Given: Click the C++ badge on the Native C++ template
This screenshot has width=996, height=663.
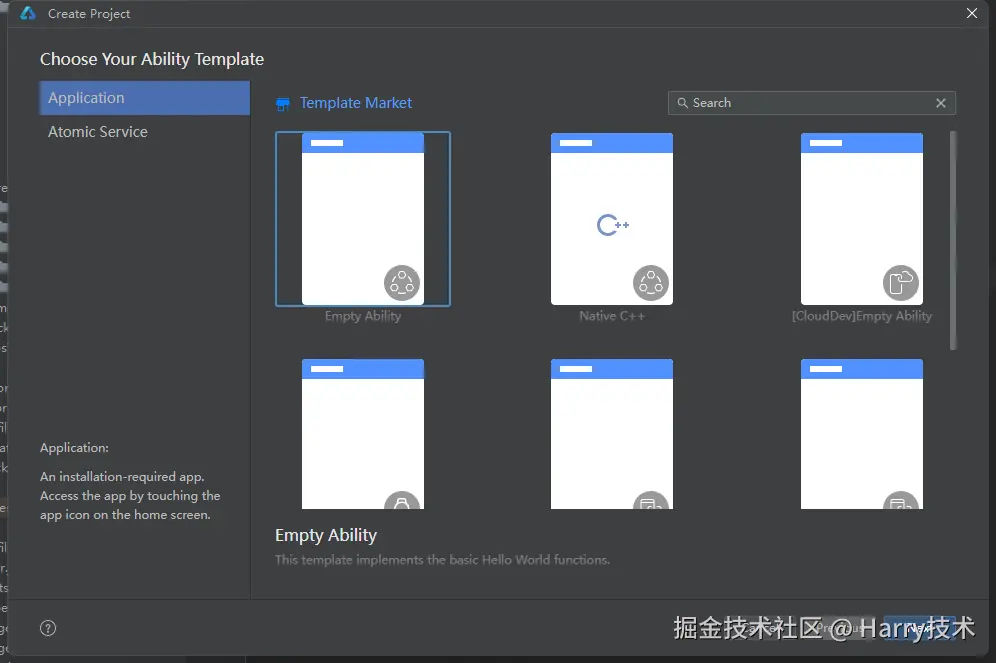Looking at the screenshot, I should (611, 224).
